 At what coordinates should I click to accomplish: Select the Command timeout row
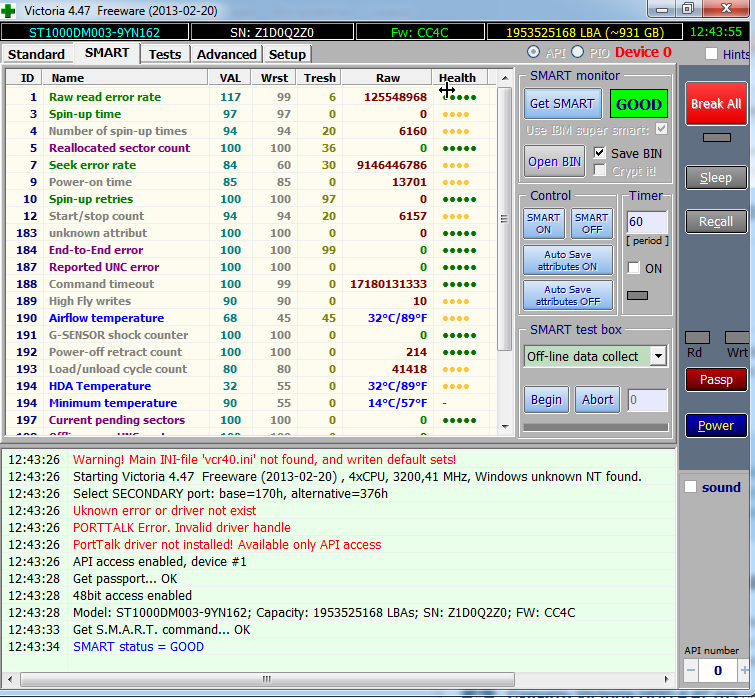pyautogui.click(x=250, y=284)
